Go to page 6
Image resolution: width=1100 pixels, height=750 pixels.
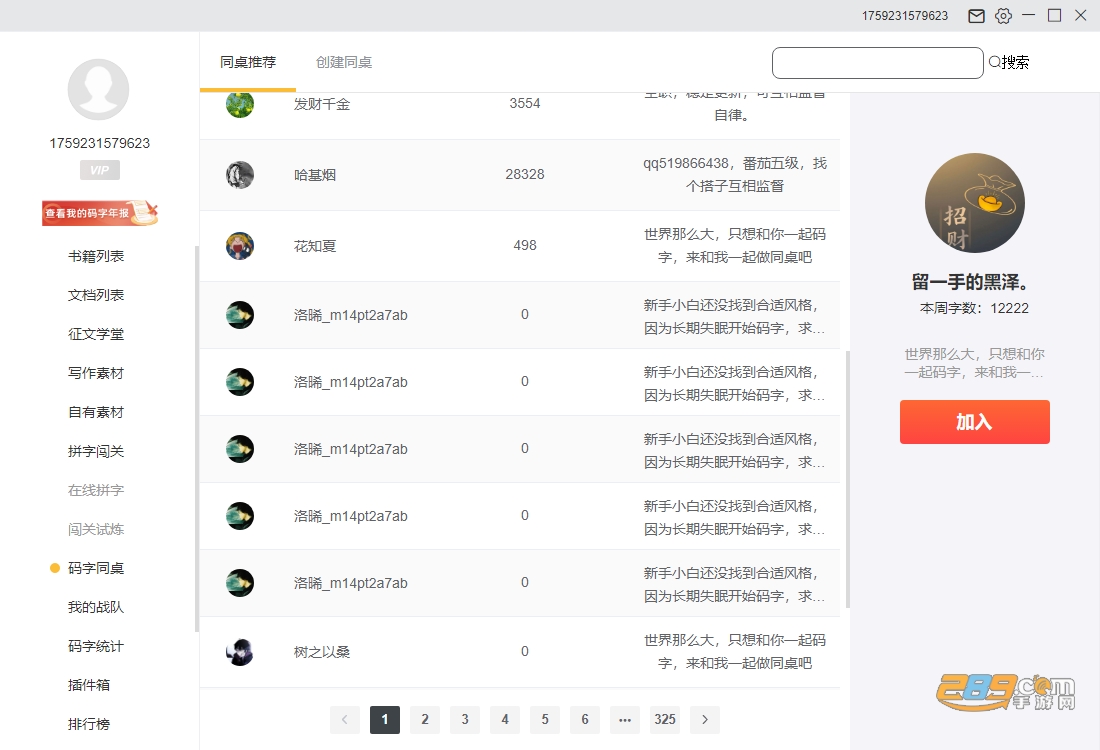tap(584, 720)
